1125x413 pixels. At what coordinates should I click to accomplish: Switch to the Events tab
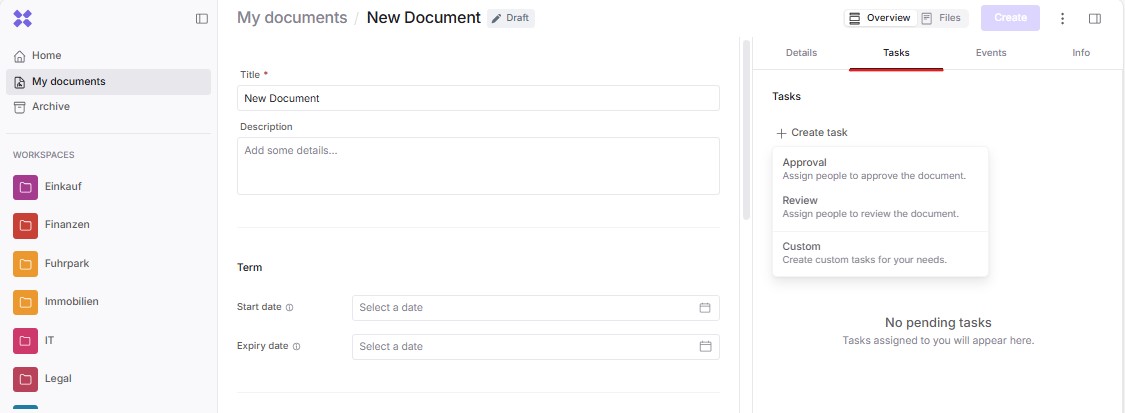click(991, 53)
